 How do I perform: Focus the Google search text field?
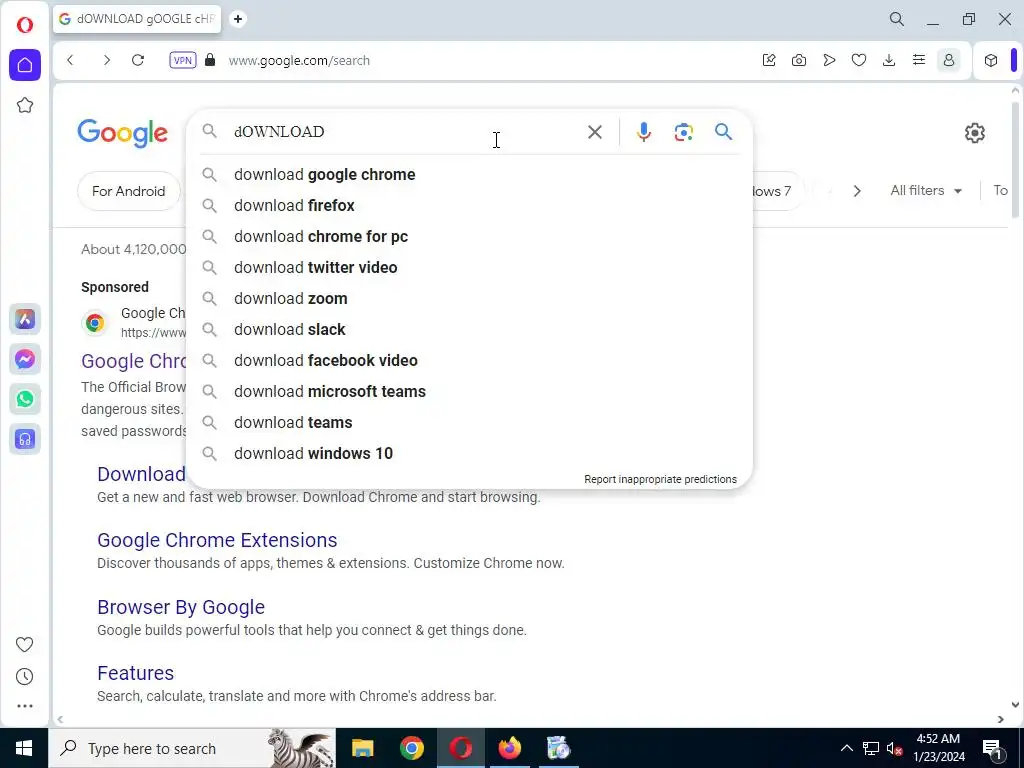[x=405, y=132]
